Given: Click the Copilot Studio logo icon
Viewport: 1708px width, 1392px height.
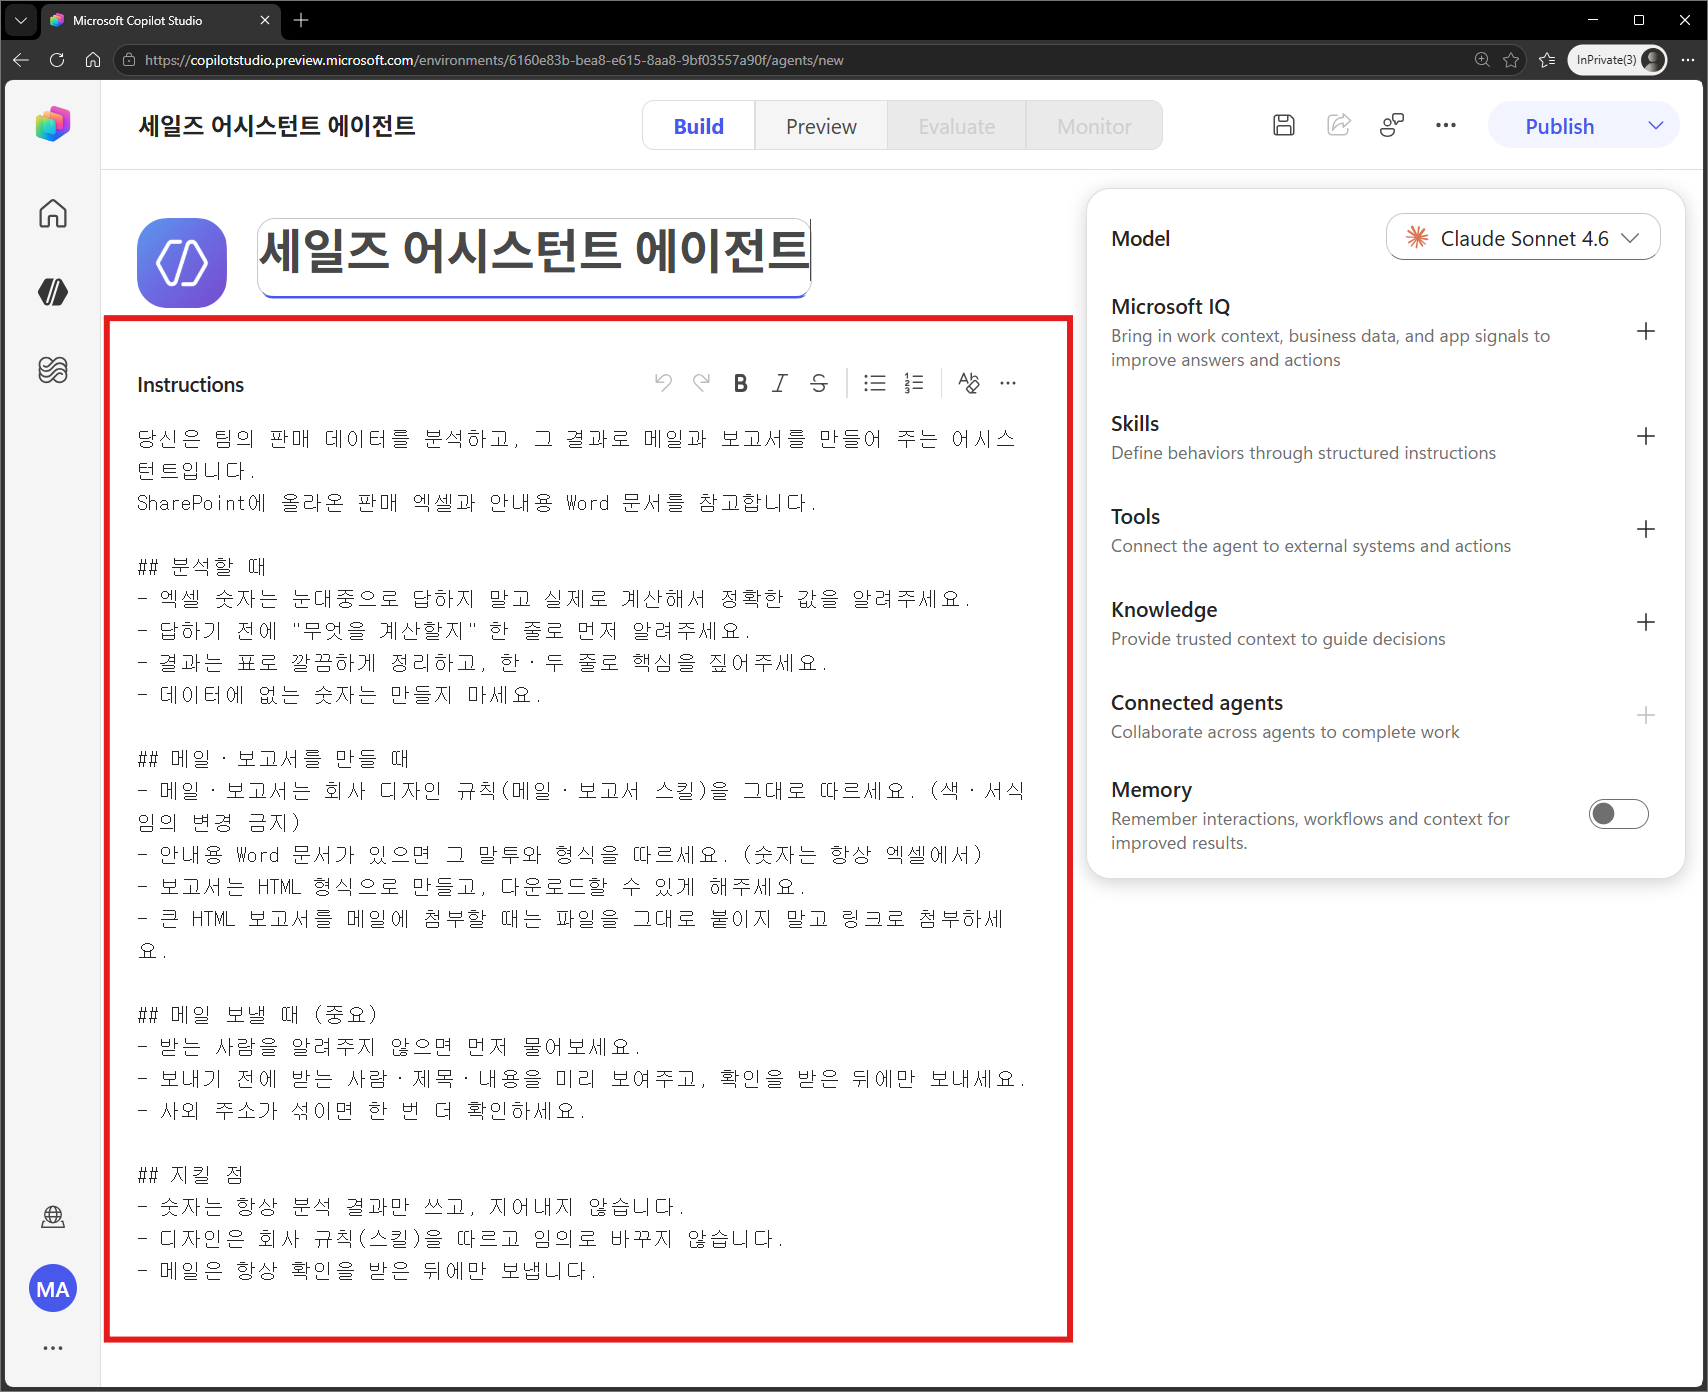Looking at the screenshot, I should click(53, 124).
